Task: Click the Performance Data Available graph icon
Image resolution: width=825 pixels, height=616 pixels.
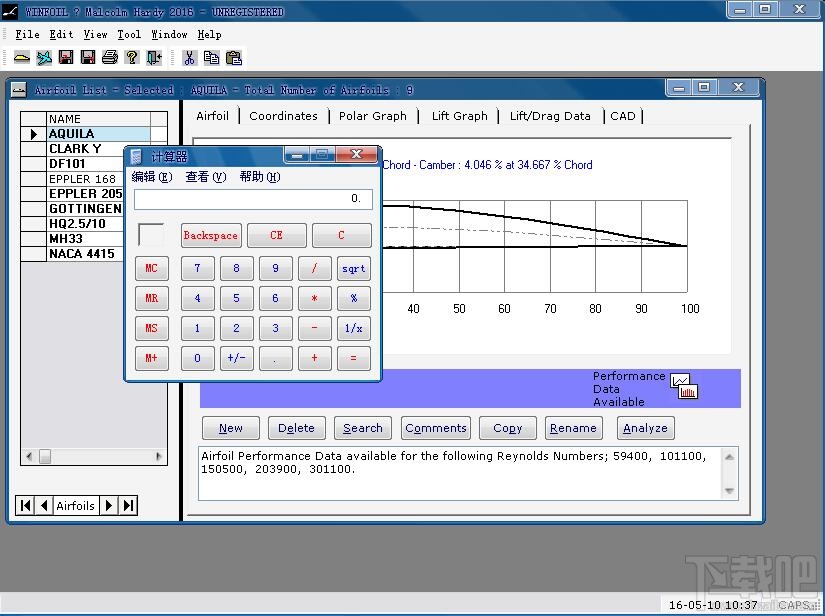Action: click(x=685, y=385)
